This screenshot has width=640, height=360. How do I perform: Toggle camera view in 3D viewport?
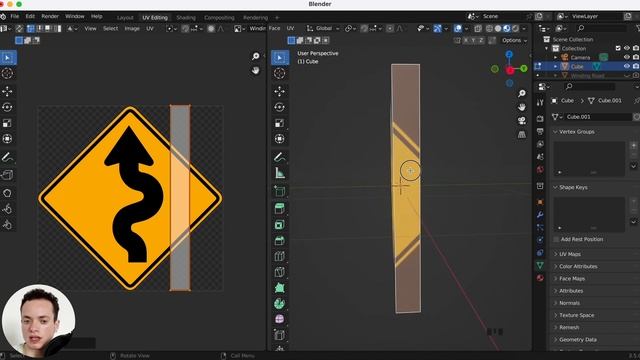[522, 121]
